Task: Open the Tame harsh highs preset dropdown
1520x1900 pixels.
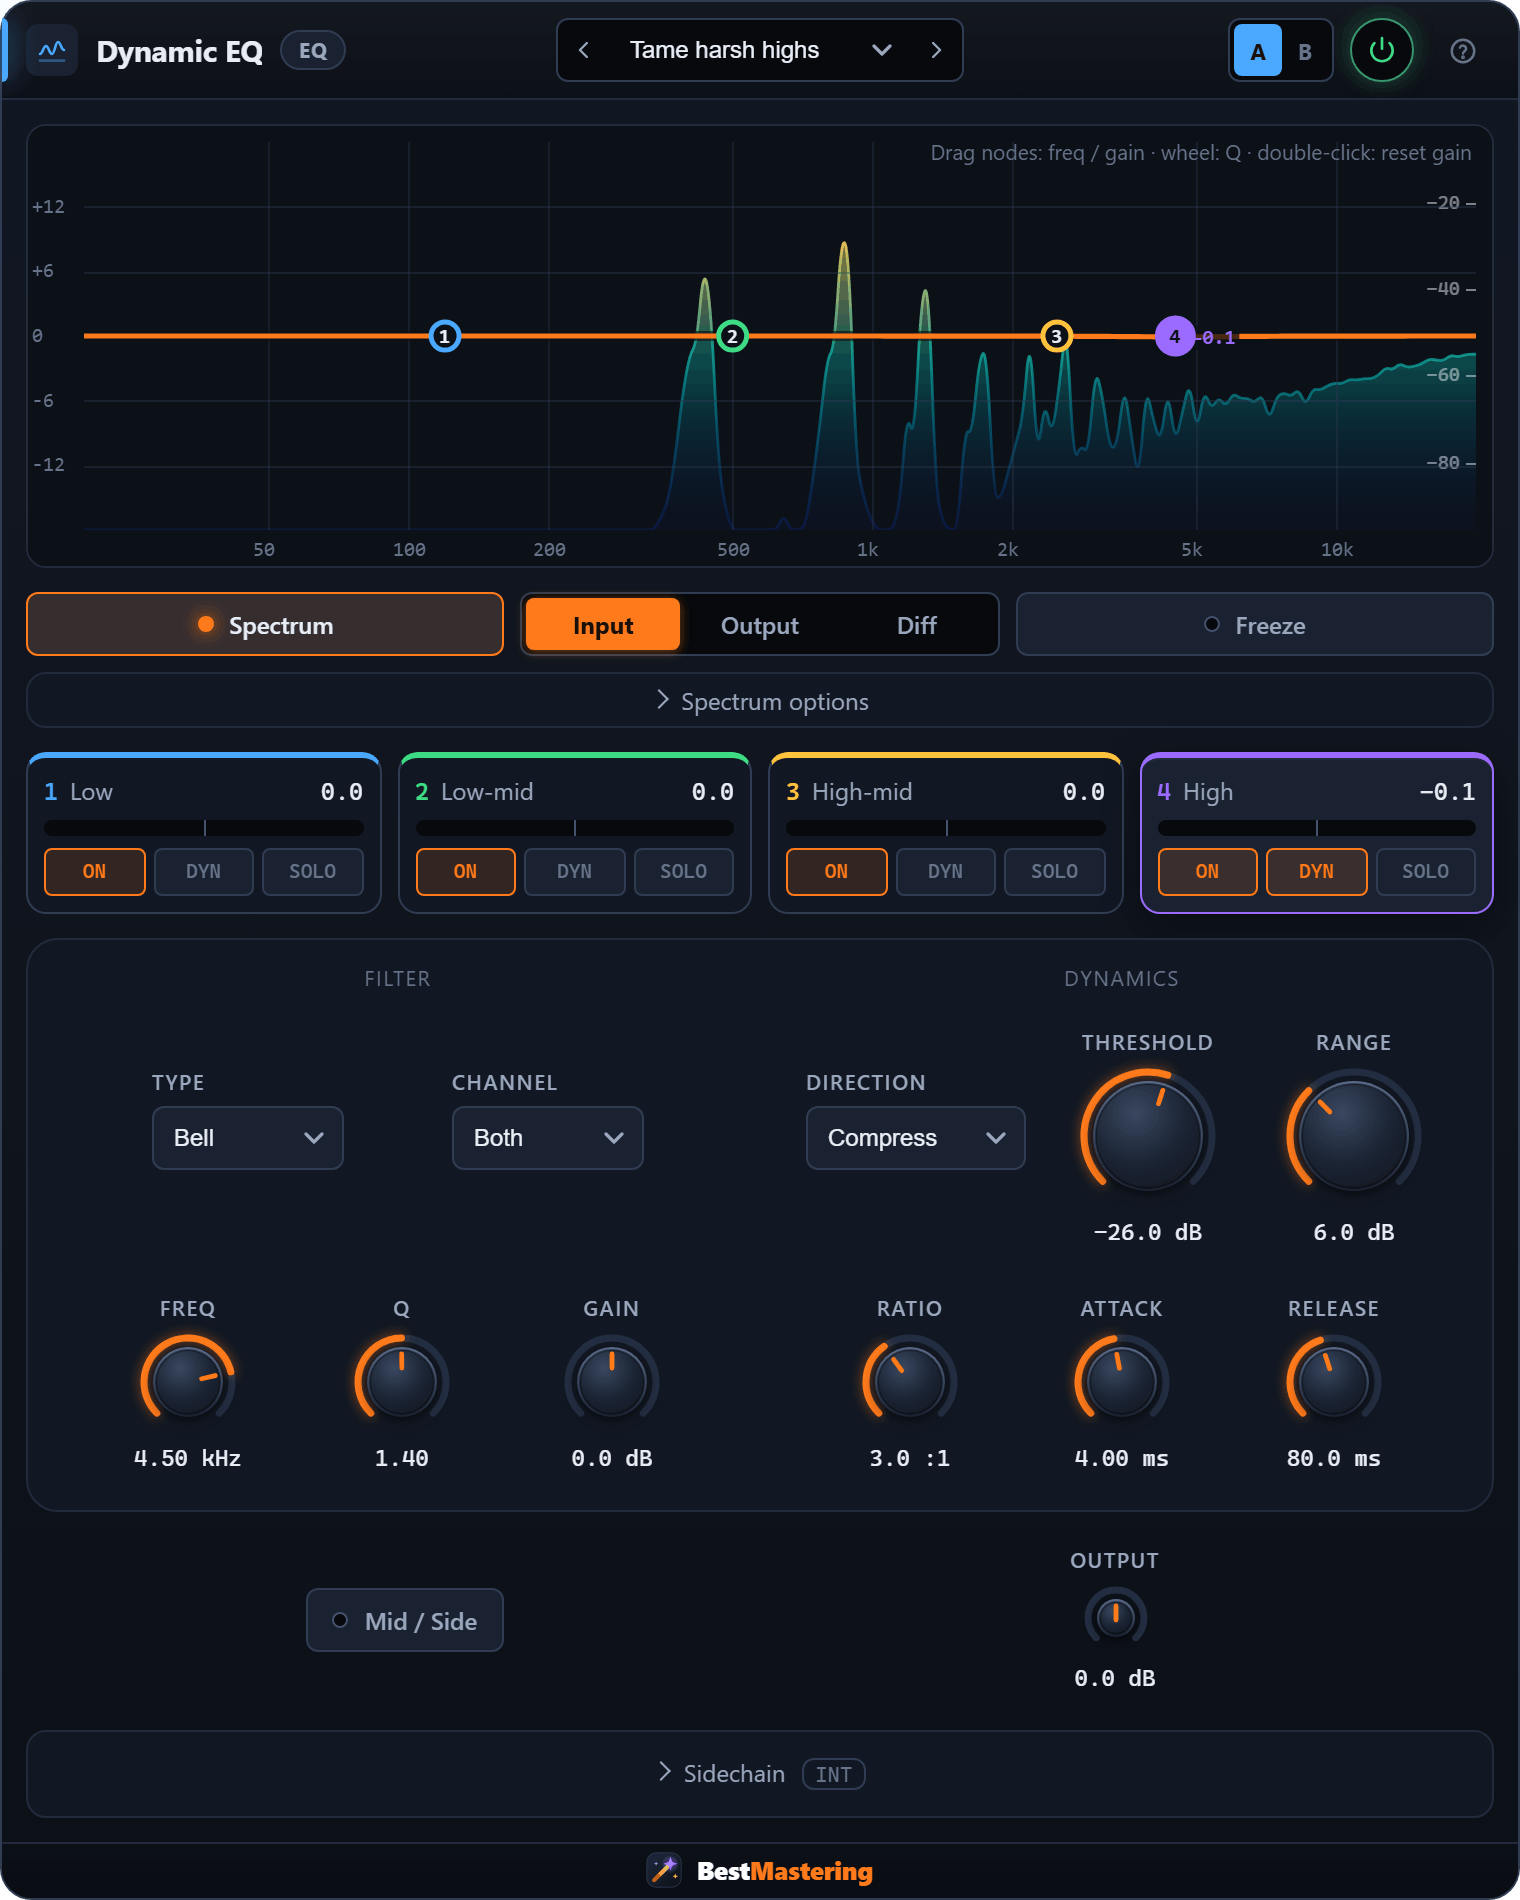Action: coord(760,50)
